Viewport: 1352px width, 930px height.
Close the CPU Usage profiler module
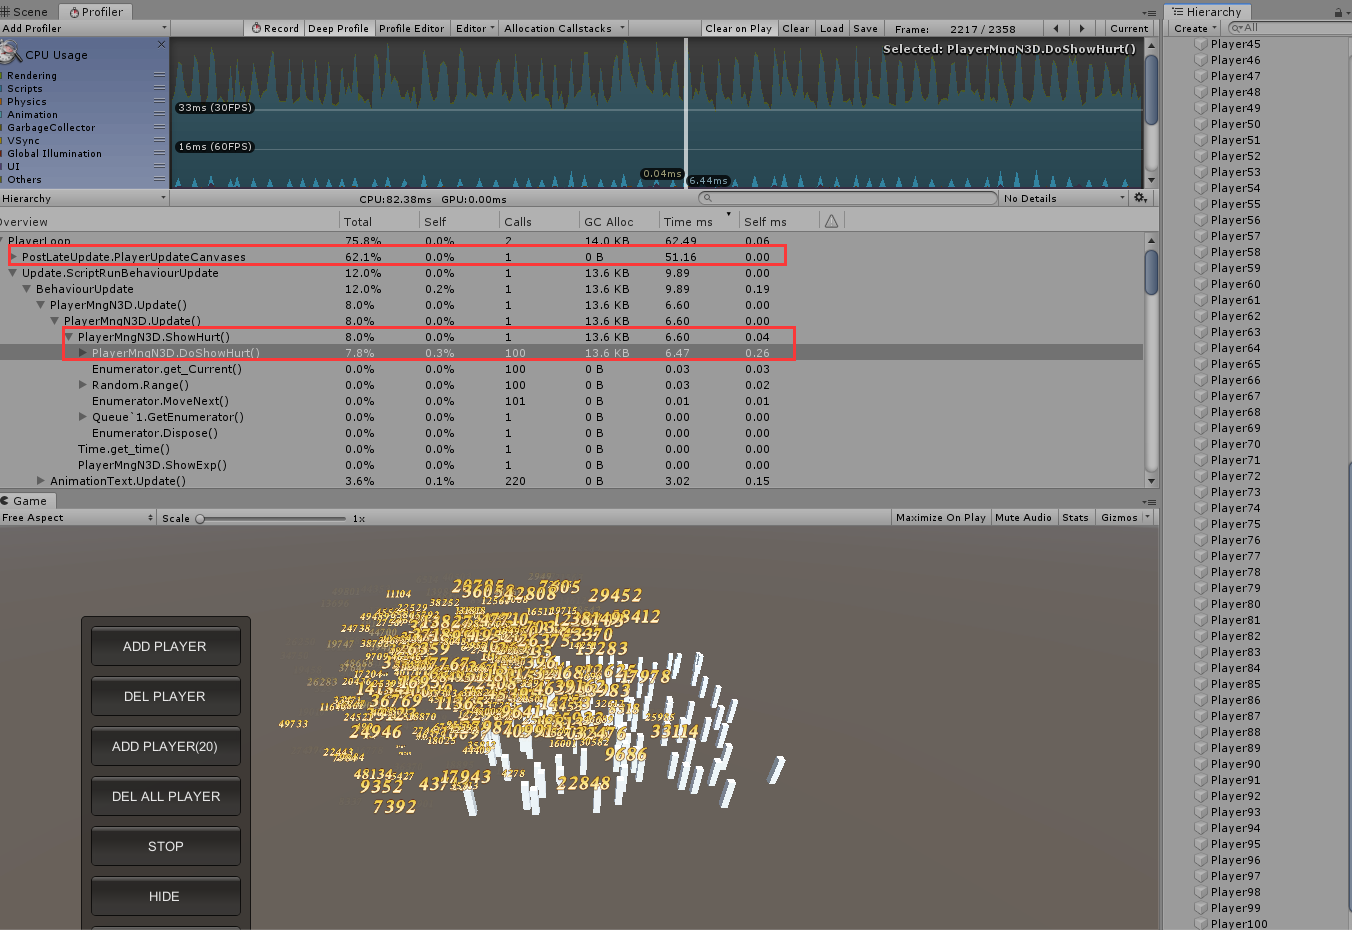[161, 45]
